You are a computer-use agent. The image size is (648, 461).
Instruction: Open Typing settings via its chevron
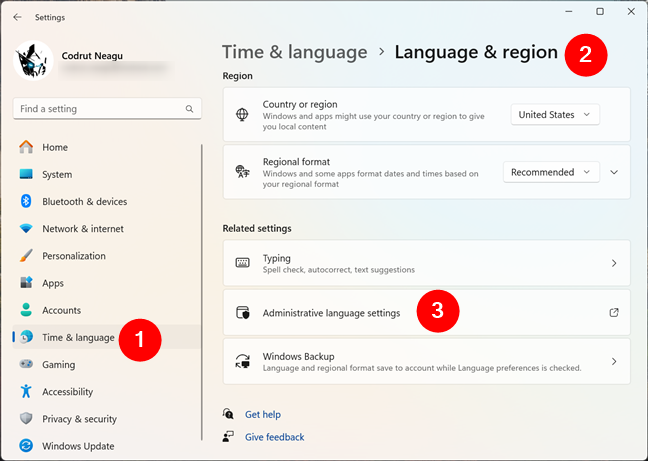(x=614, y=263)
